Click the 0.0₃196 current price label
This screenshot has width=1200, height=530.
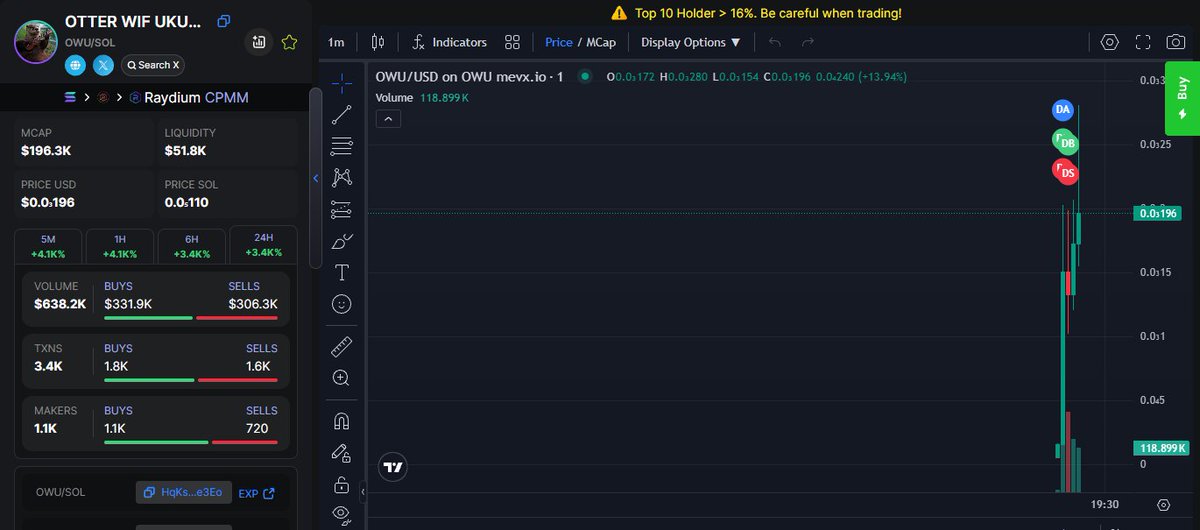1158,213
